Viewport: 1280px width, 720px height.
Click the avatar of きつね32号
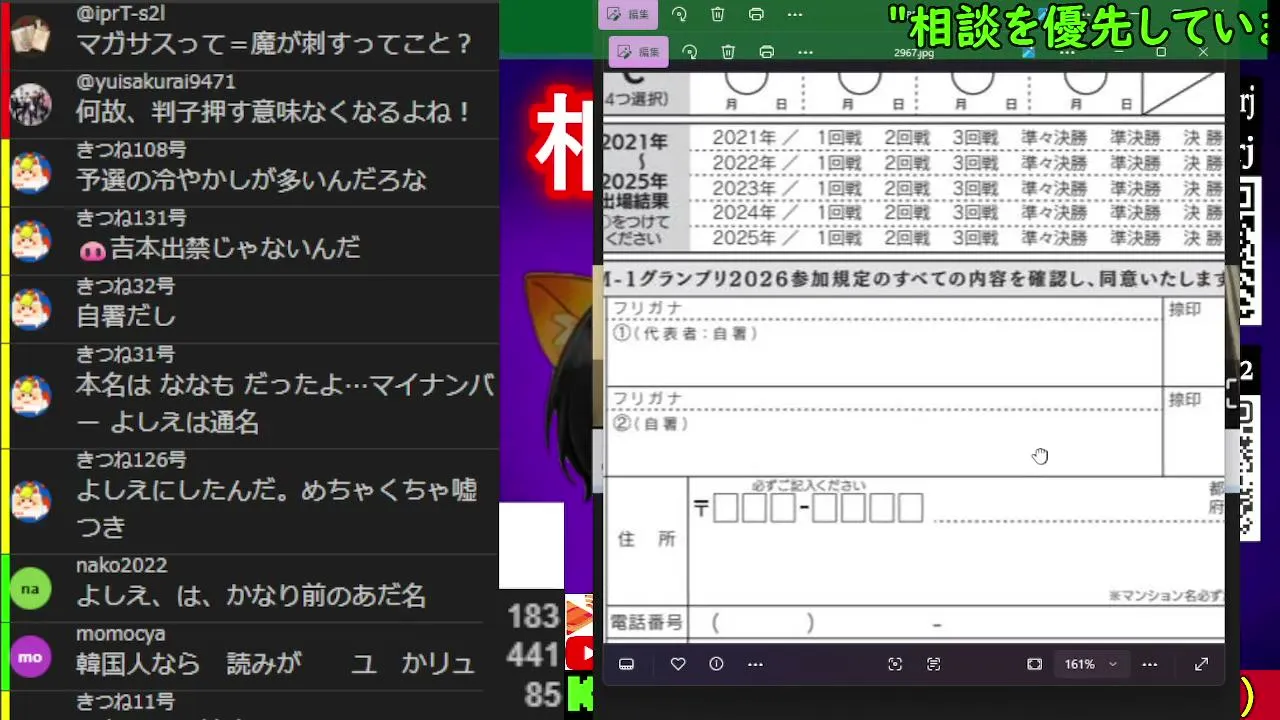[x=30, y=309]
